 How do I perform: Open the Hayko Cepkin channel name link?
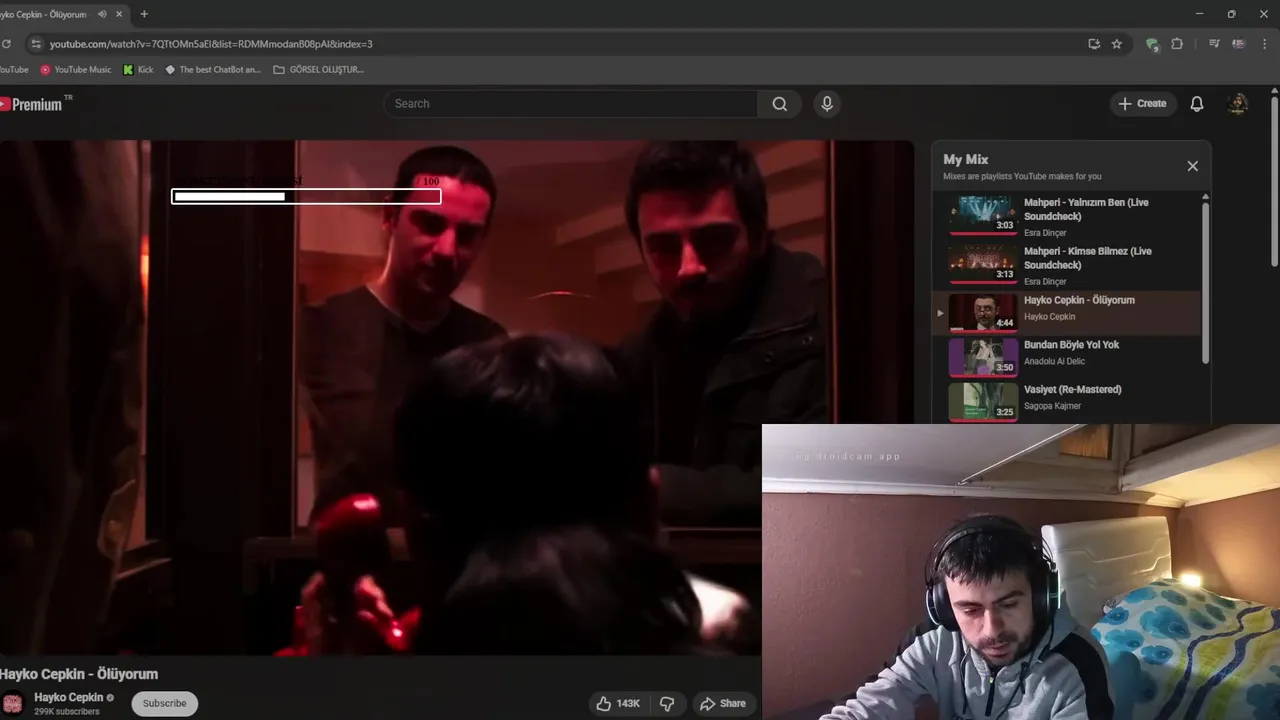pos(69,697)
